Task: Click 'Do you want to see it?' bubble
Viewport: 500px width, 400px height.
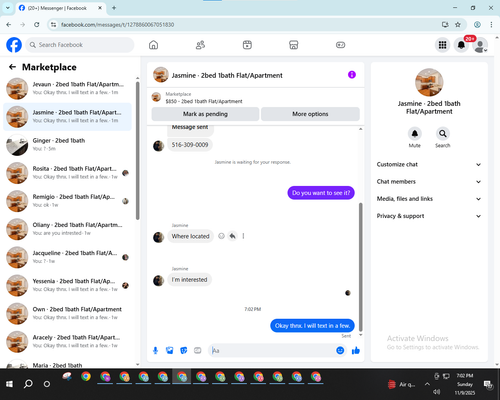Action: [x=321, y=193]
